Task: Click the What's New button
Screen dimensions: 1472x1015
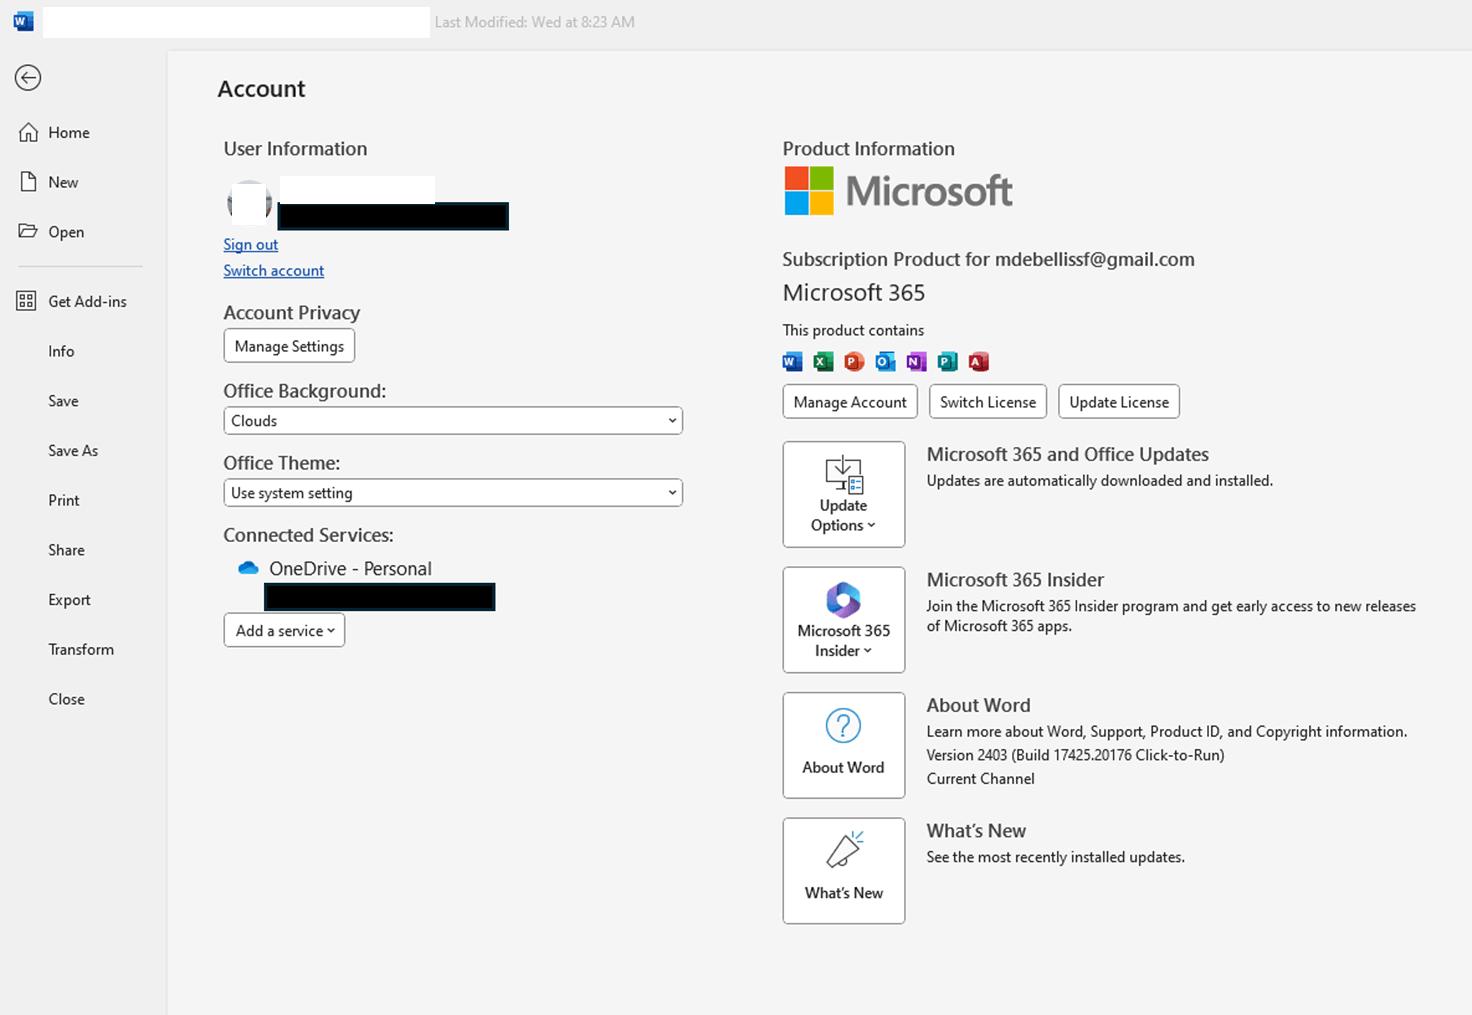Action: tap(844, 871)
